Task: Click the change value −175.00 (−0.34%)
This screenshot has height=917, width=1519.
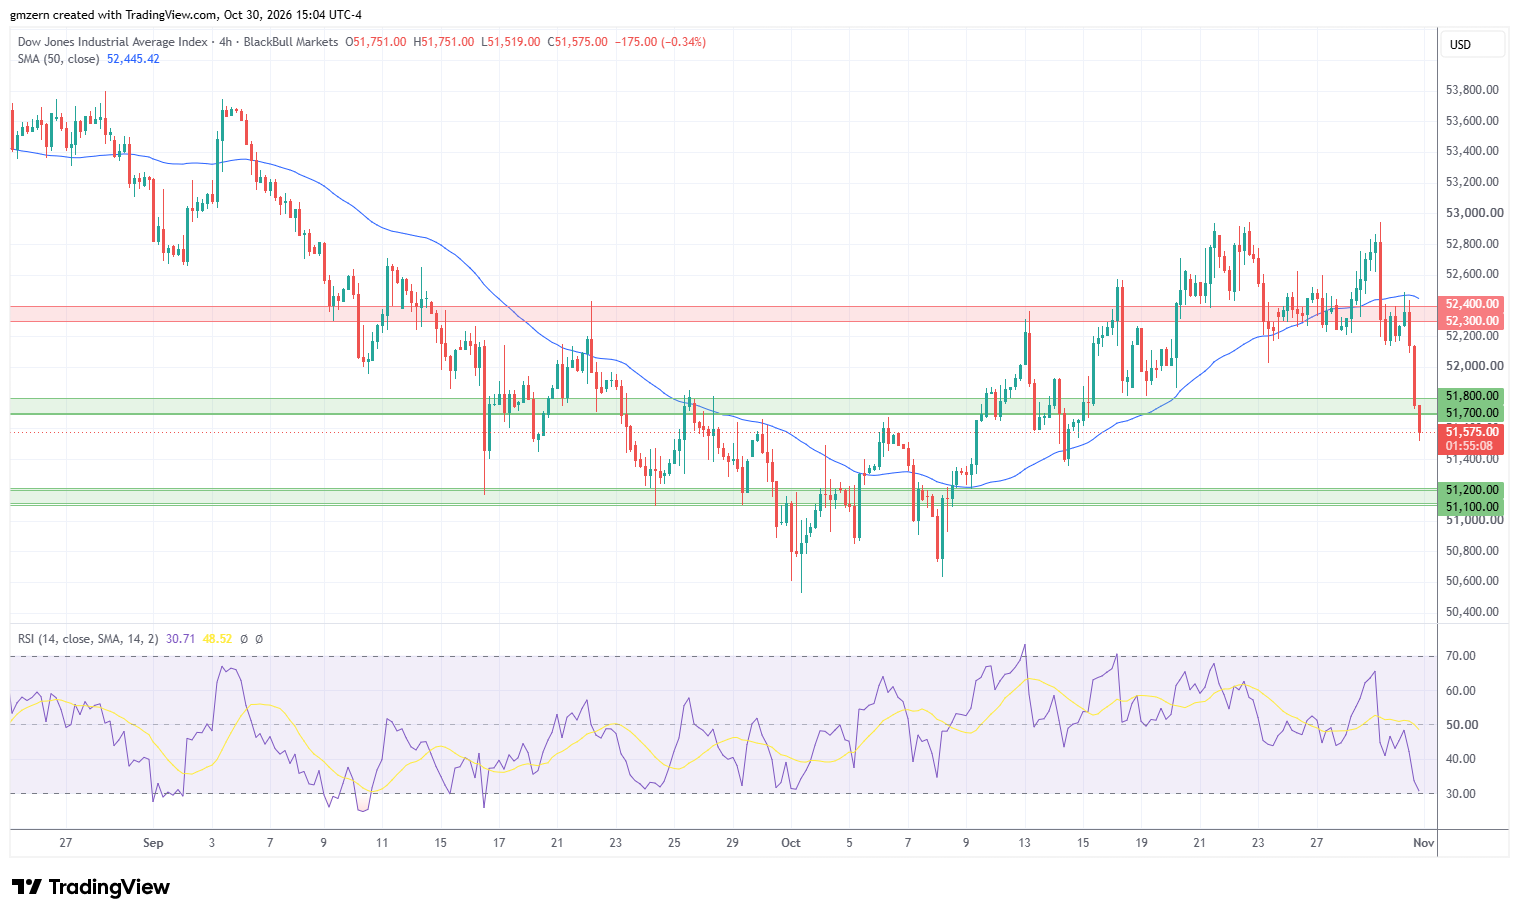Action: click(x=660, y=42)
